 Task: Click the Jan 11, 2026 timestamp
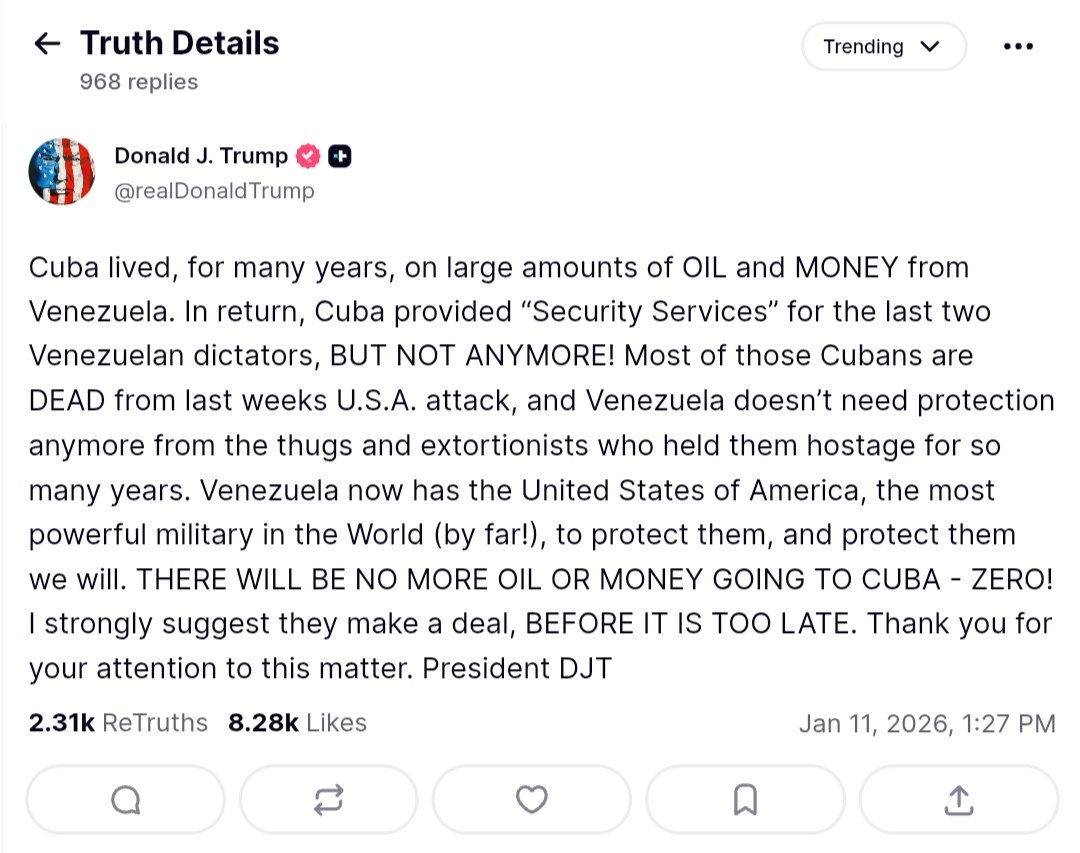point(926,723)
